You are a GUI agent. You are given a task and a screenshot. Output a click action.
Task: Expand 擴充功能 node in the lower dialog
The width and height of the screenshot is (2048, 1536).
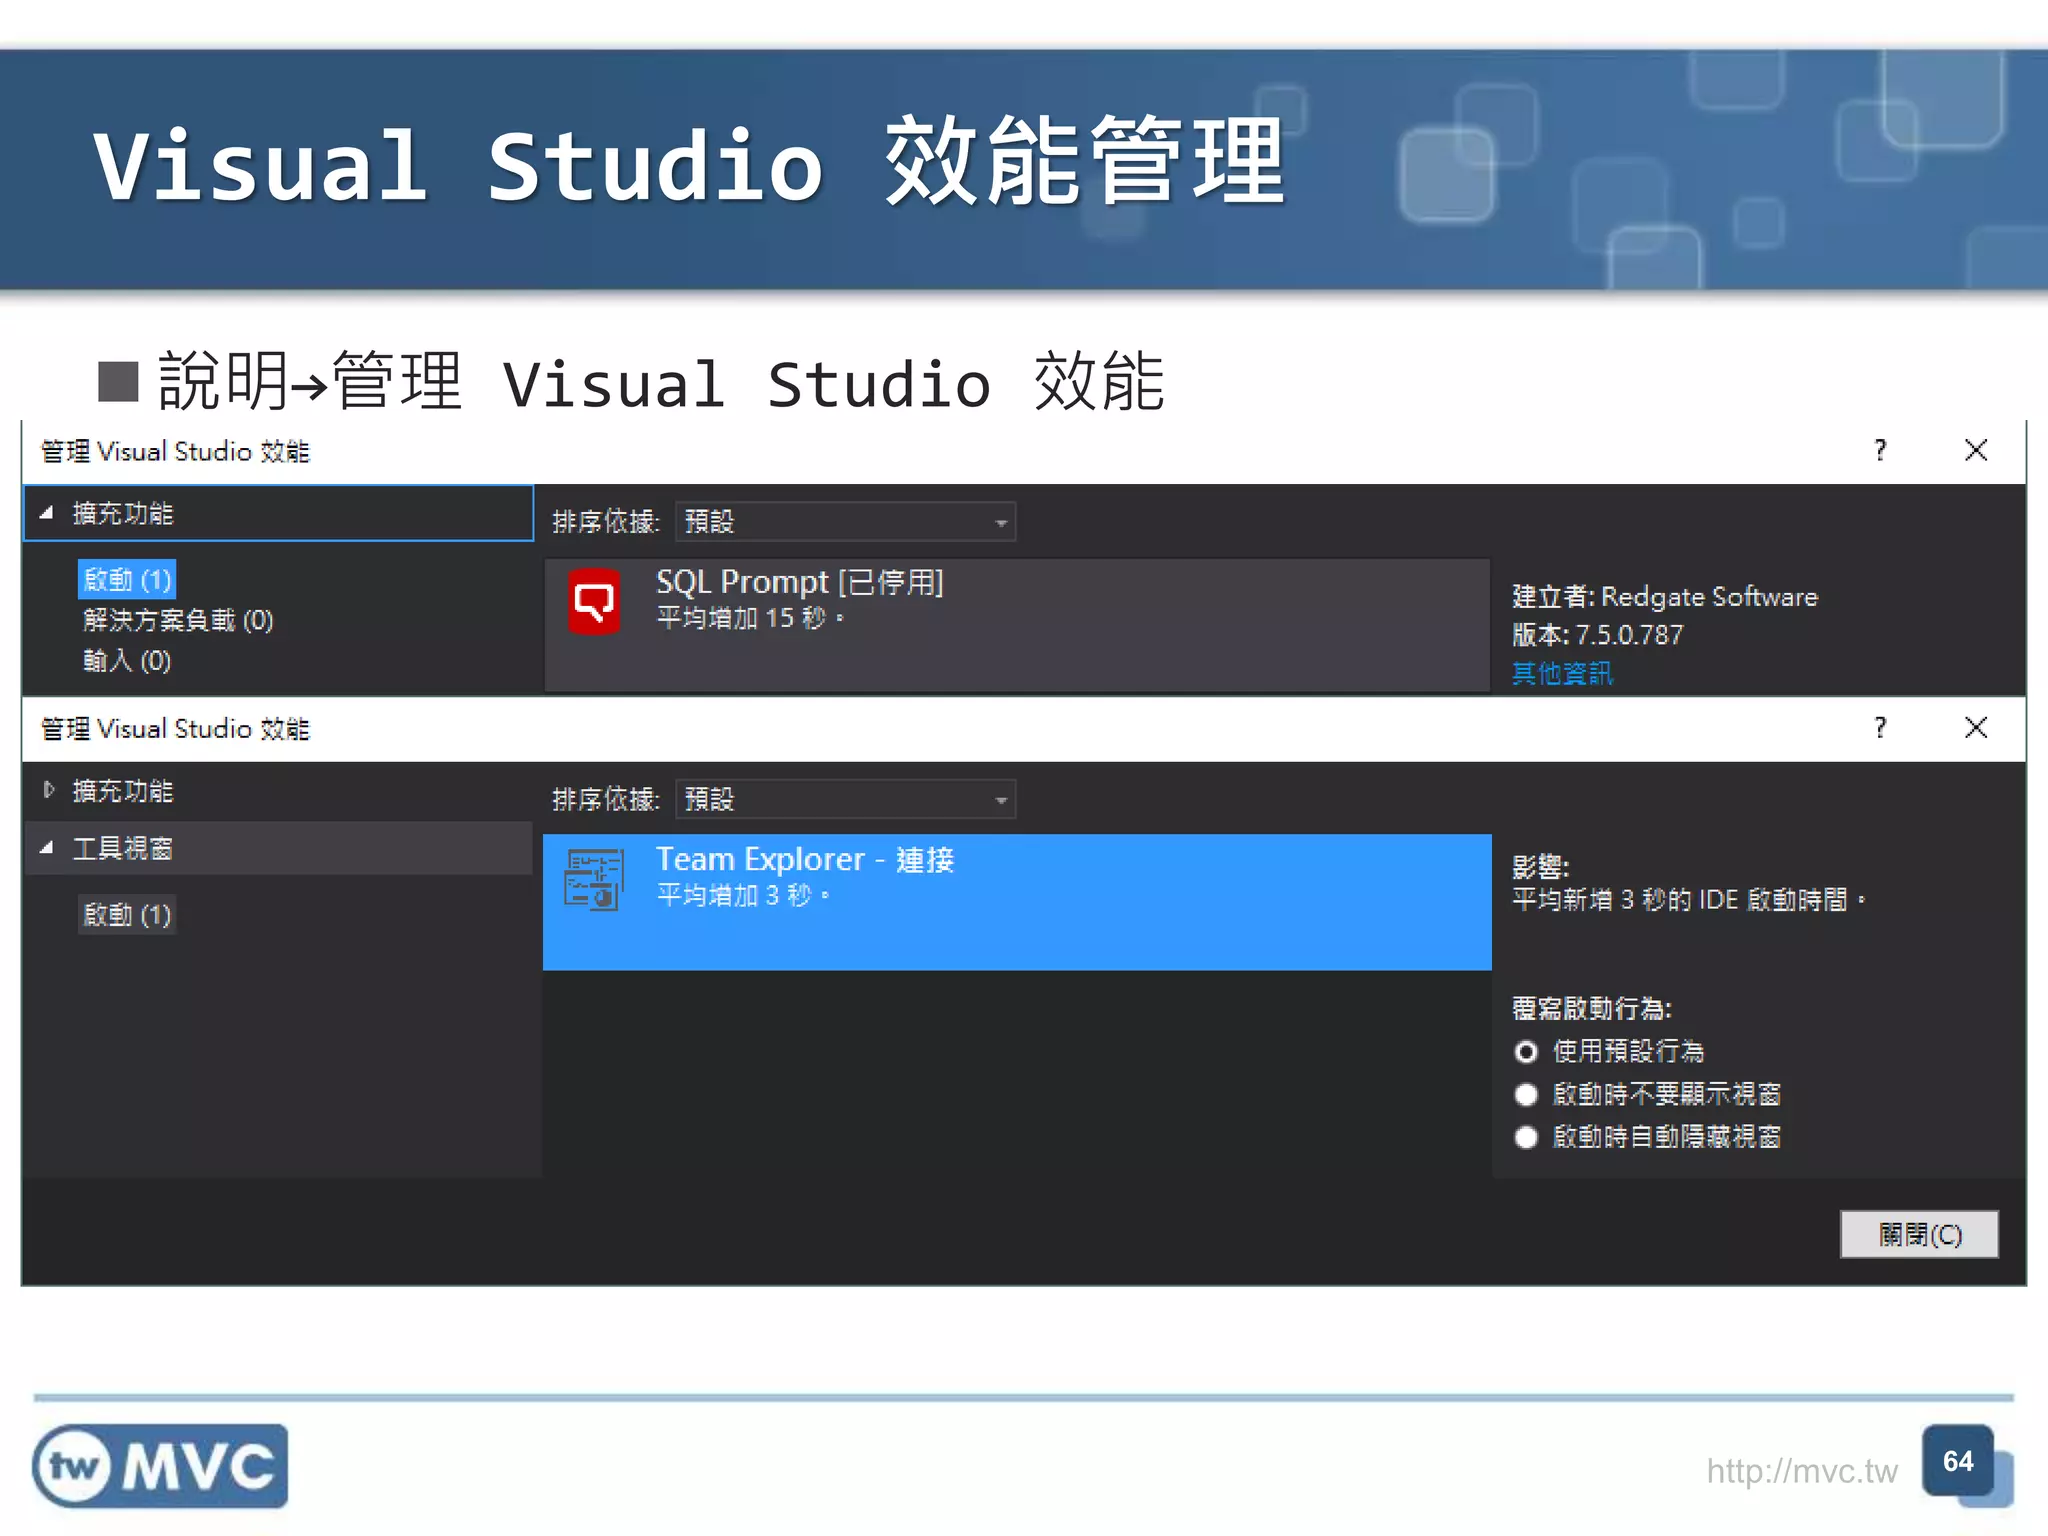(48, 790)
